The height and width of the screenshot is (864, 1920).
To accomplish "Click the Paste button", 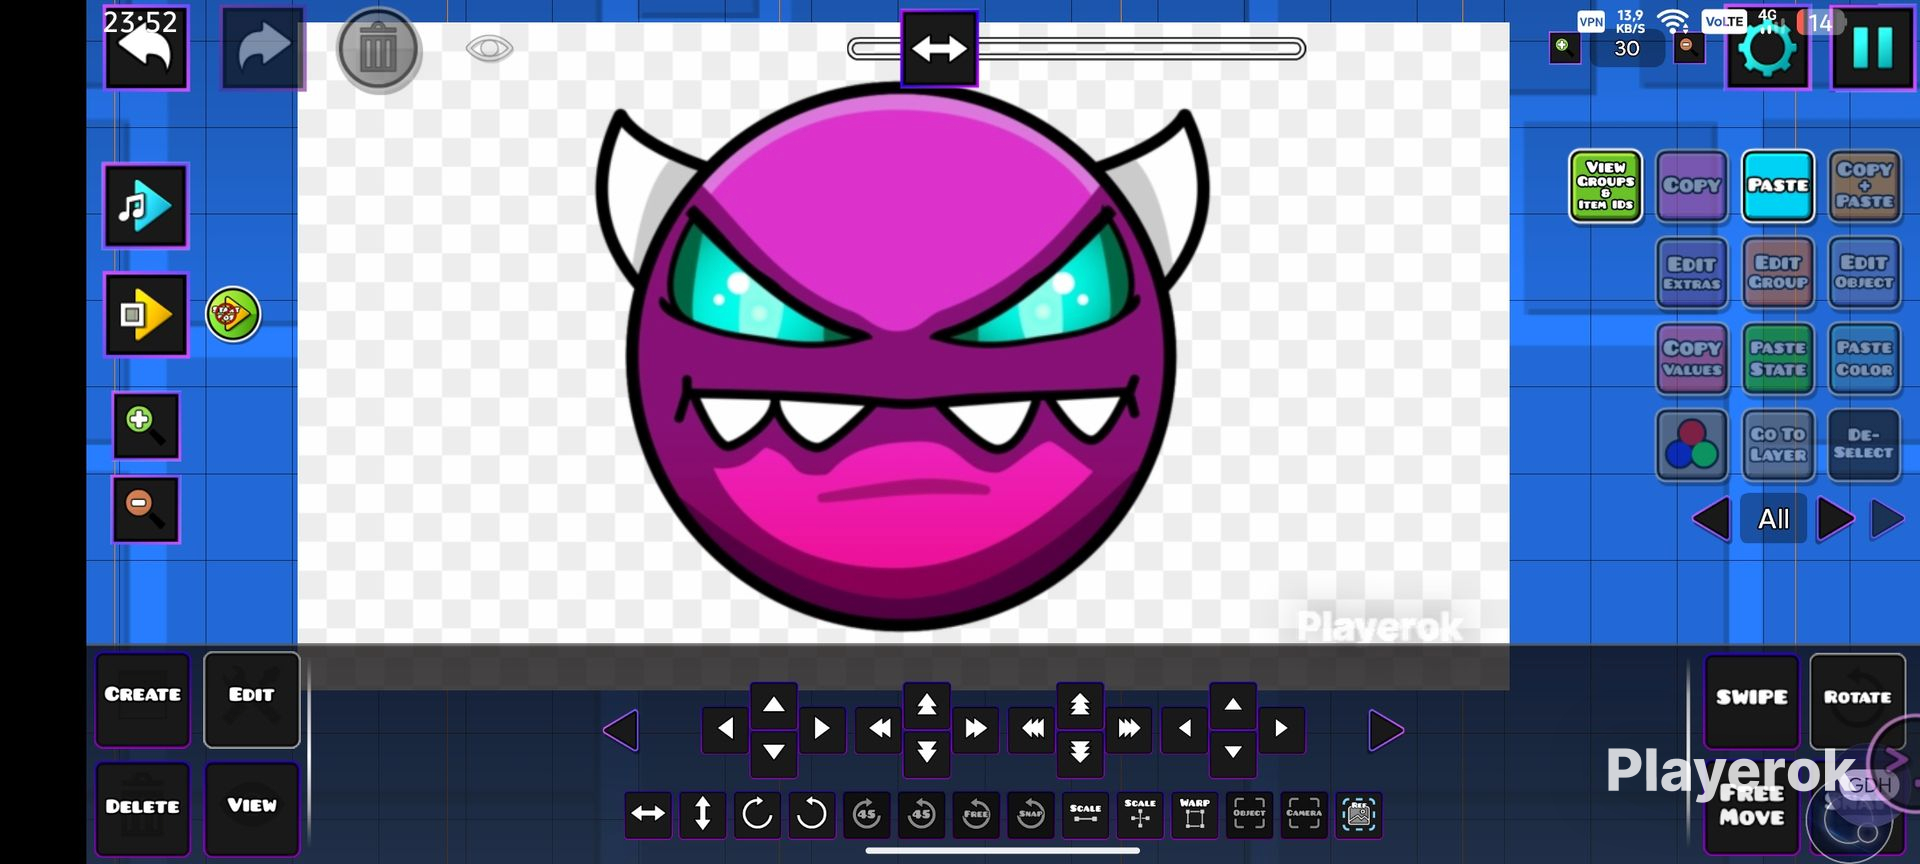I will (x=1778, y=186).
